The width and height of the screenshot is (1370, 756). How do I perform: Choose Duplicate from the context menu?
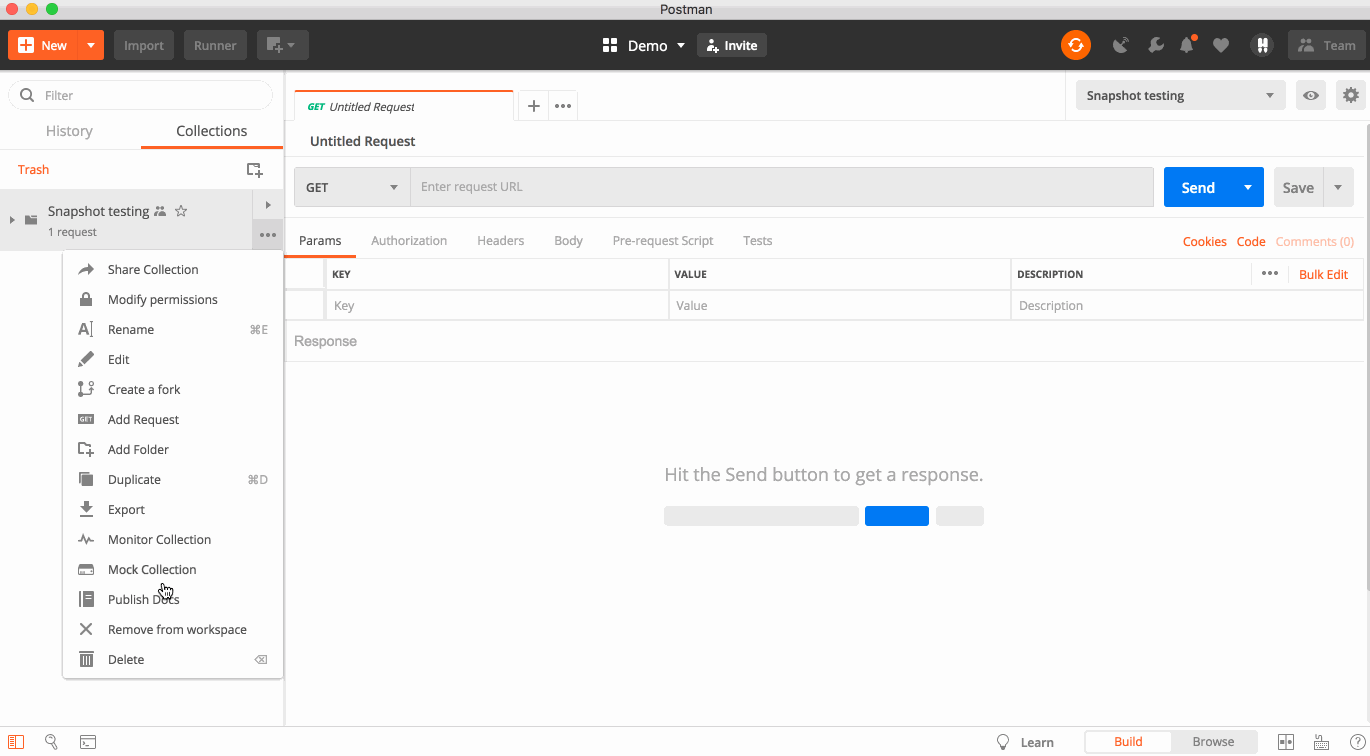(172, 479)
